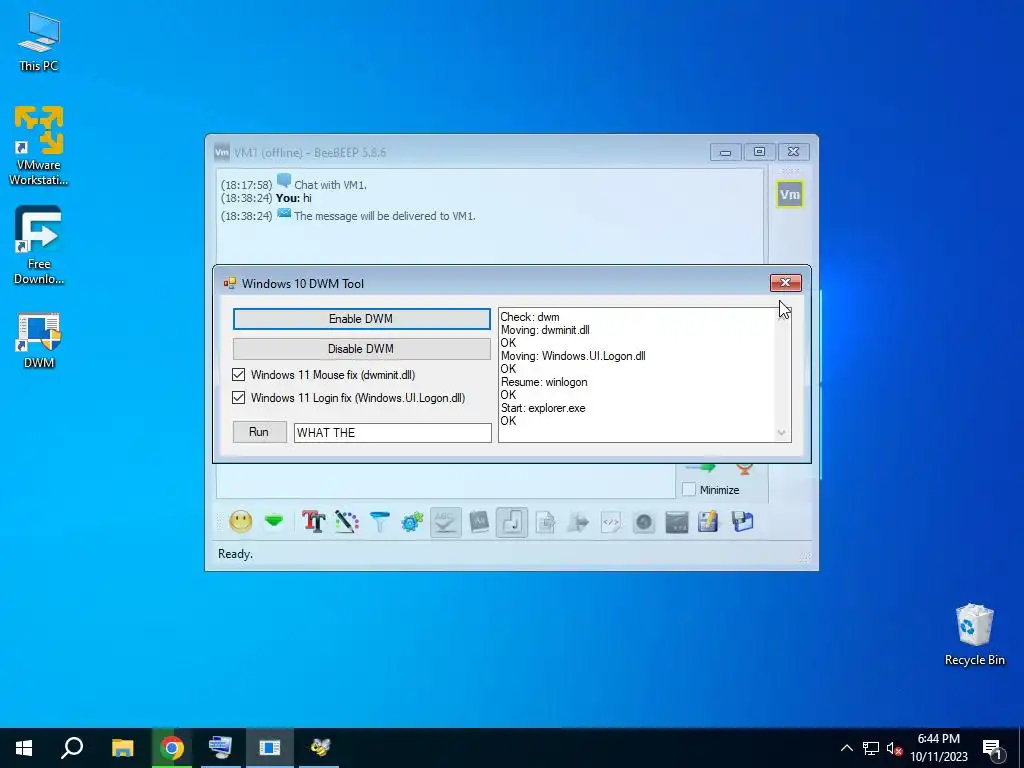Uncheck Windows 11 Mouse fix (dwminit.dll)

point(238,375)
